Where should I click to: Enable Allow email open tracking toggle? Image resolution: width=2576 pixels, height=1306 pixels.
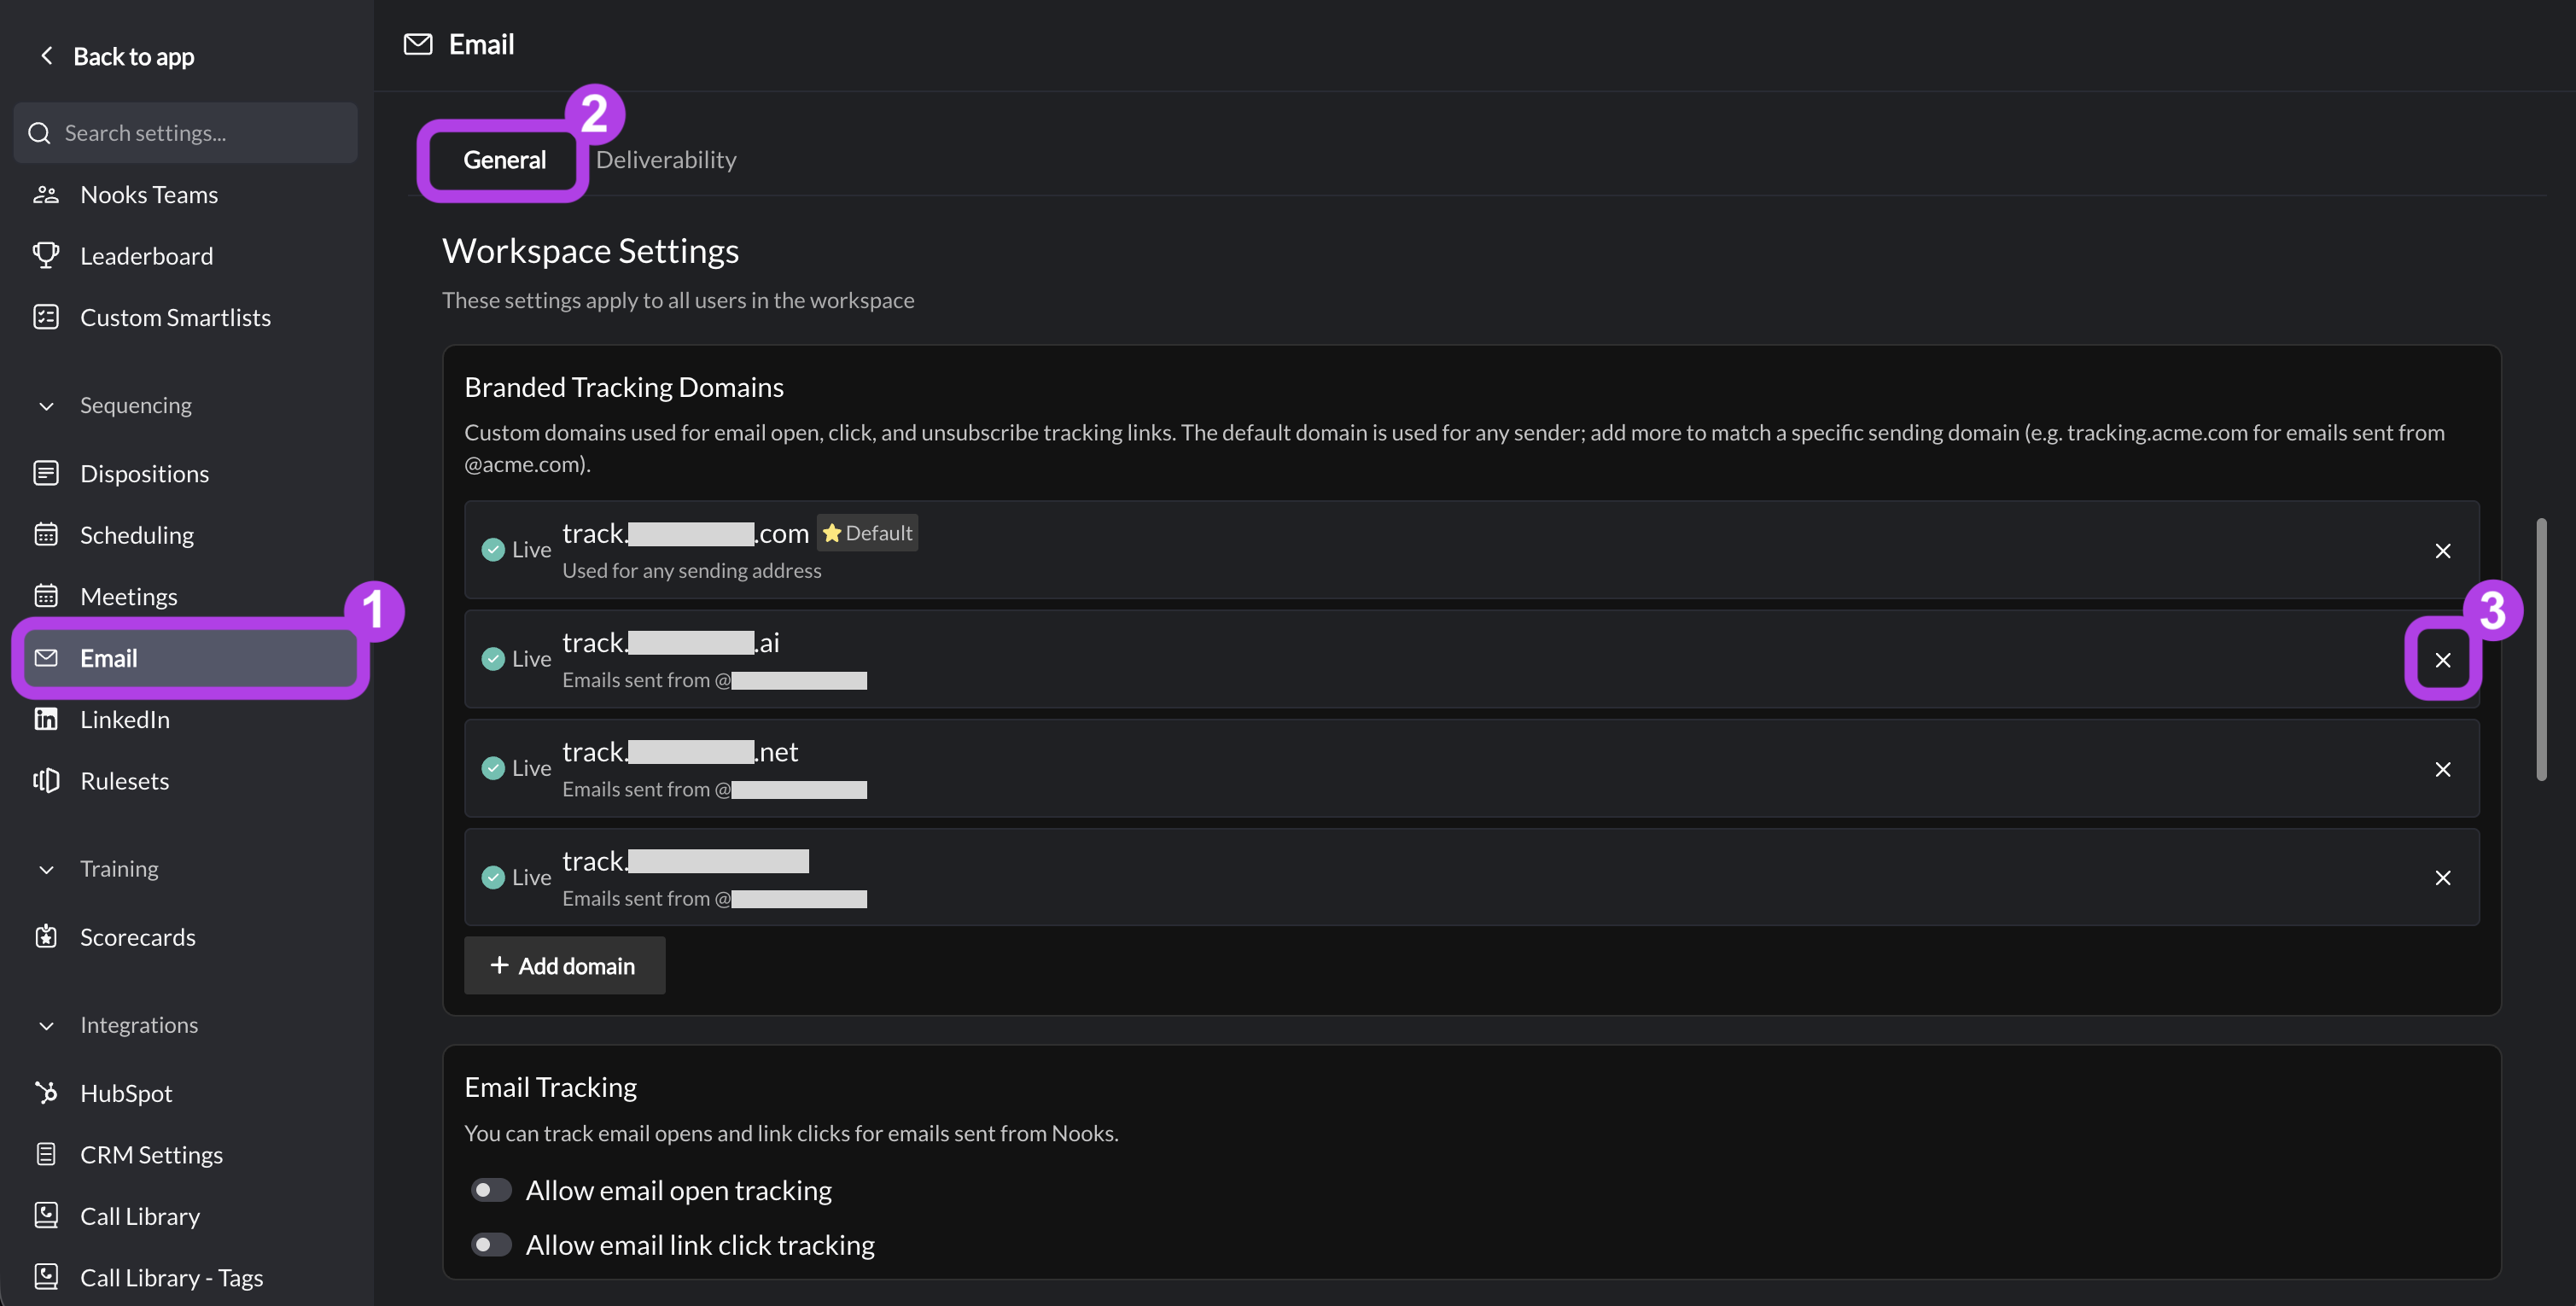click(491, 1190)
